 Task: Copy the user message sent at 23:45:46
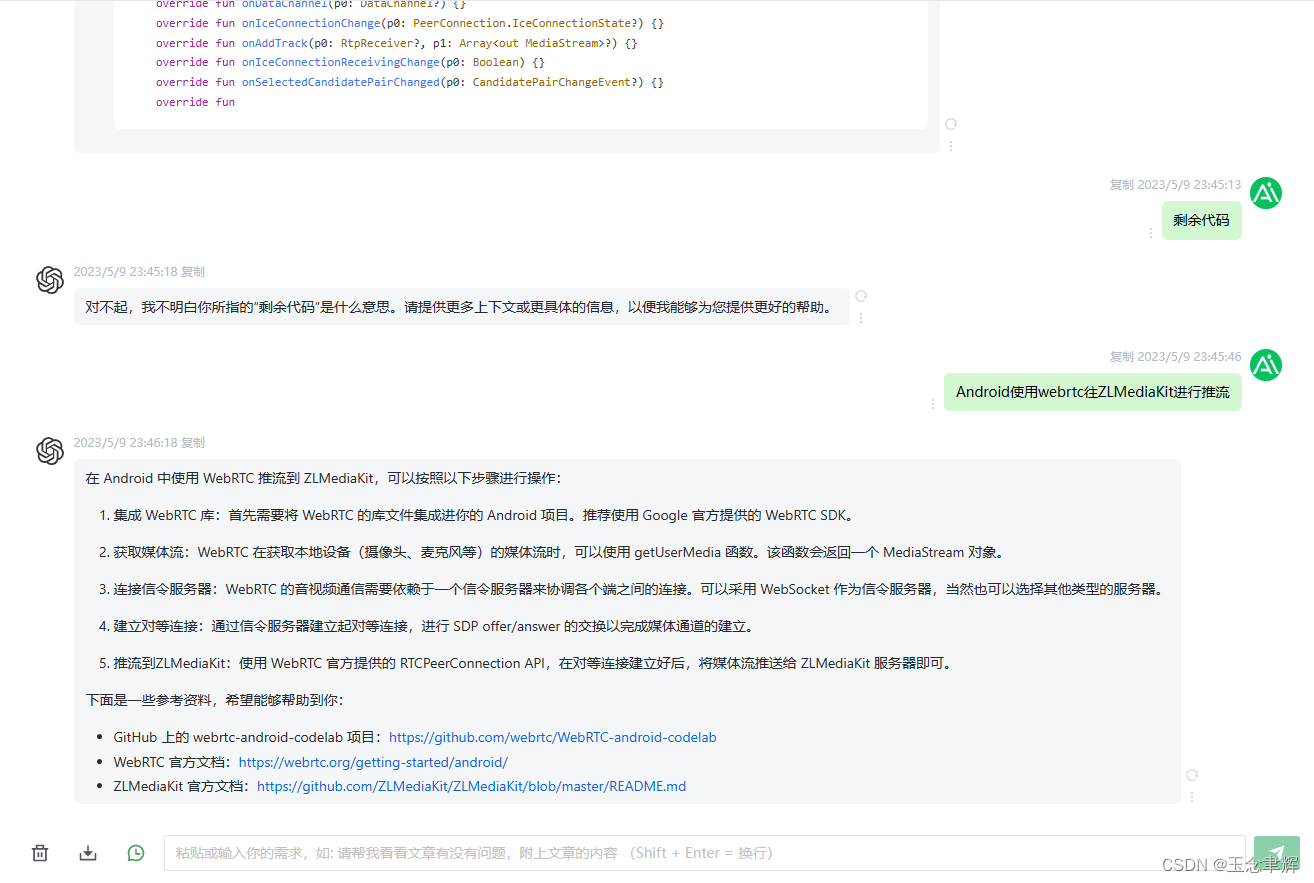coord(1121,357)
